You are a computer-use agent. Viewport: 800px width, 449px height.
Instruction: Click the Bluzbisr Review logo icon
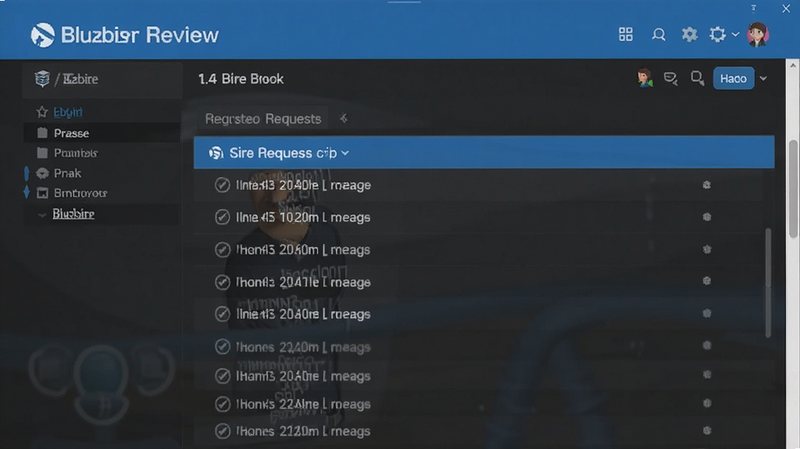click(x=42, y=35)
